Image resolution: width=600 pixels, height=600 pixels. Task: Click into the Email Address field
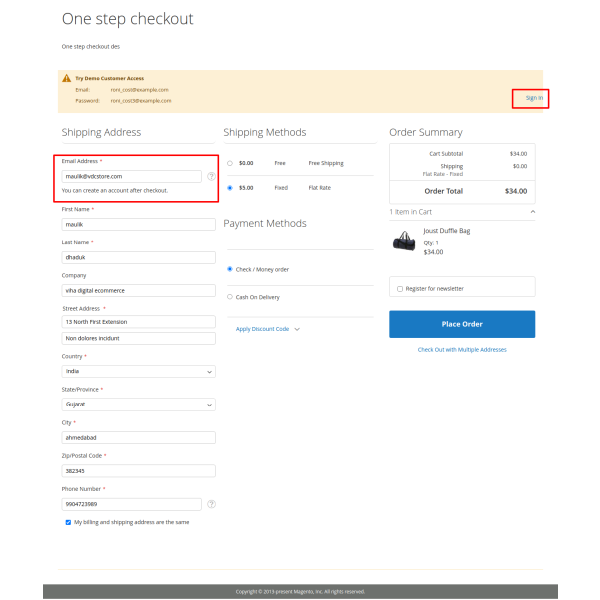pos(132,176)
